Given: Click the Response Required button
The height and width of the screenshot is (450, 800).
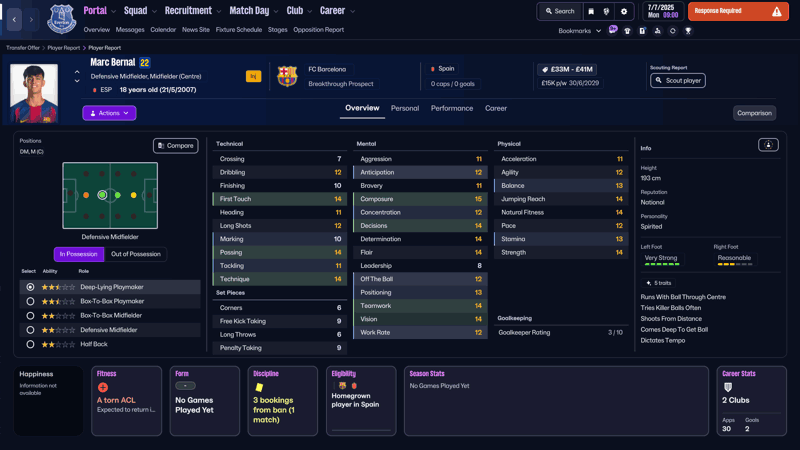Looking at the screenshot, I should point(738,11).
